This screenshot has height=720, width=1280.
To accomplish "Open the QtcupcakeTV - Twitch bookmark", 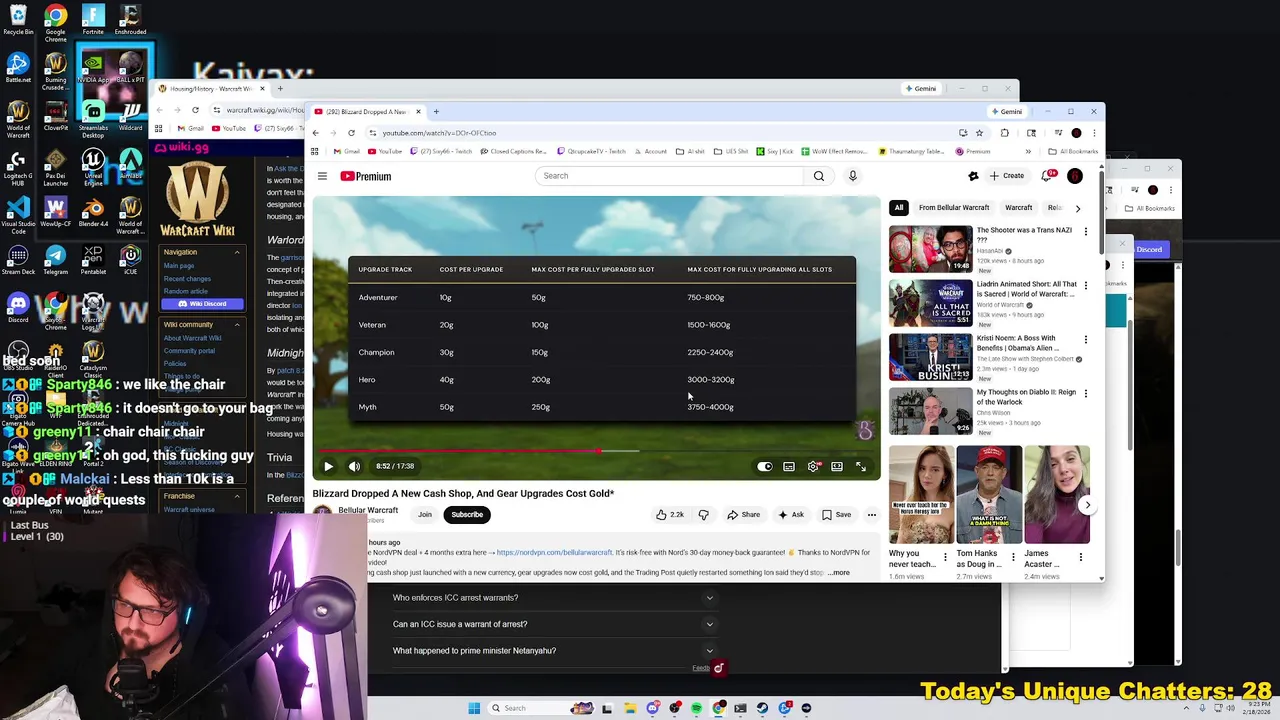I will pos(591,152).
